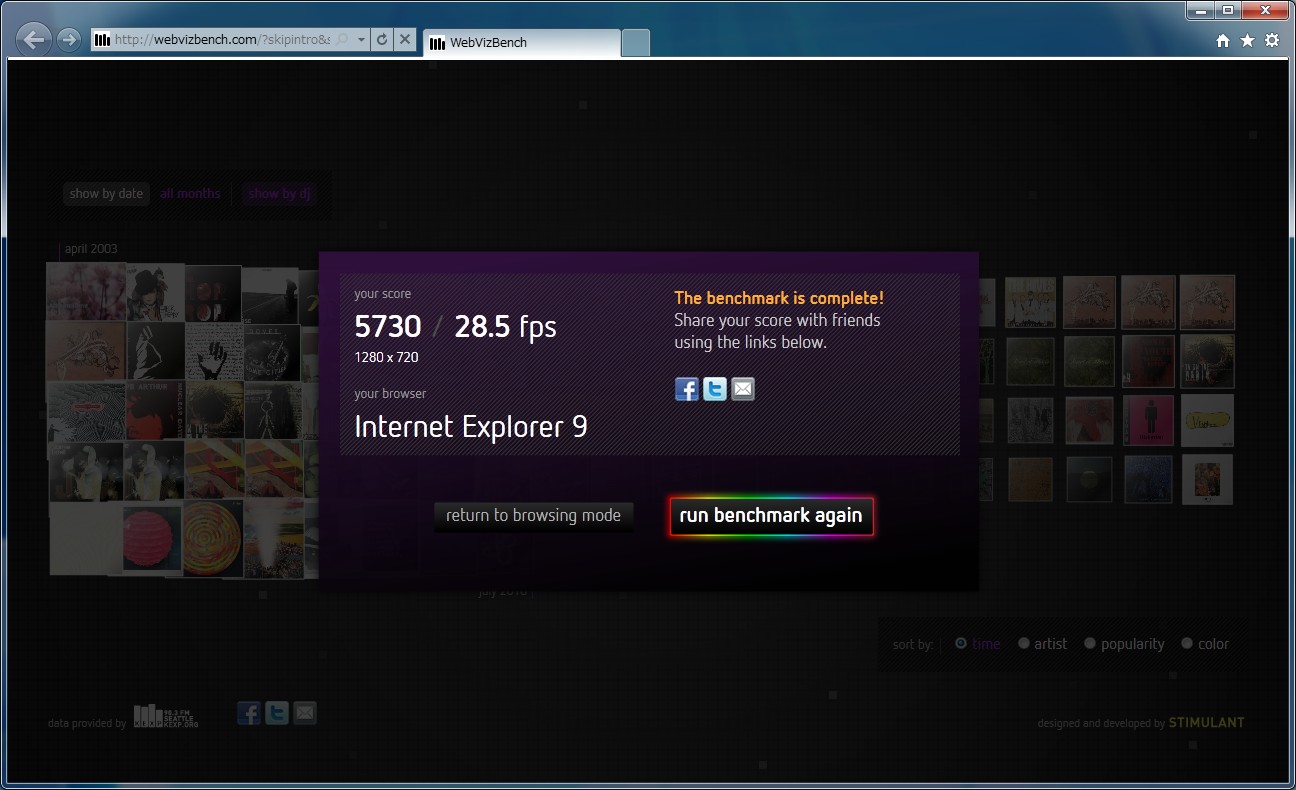Switch to 'show by dj' view

click(280, 193)
